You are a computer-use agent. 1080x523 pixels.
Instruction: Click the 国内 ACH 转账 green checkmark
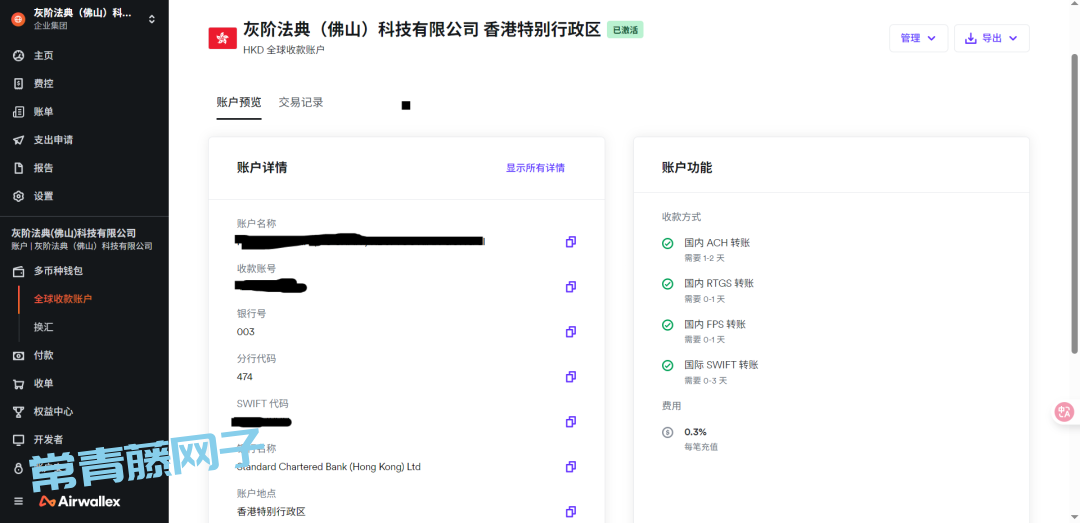coord(667,243)
